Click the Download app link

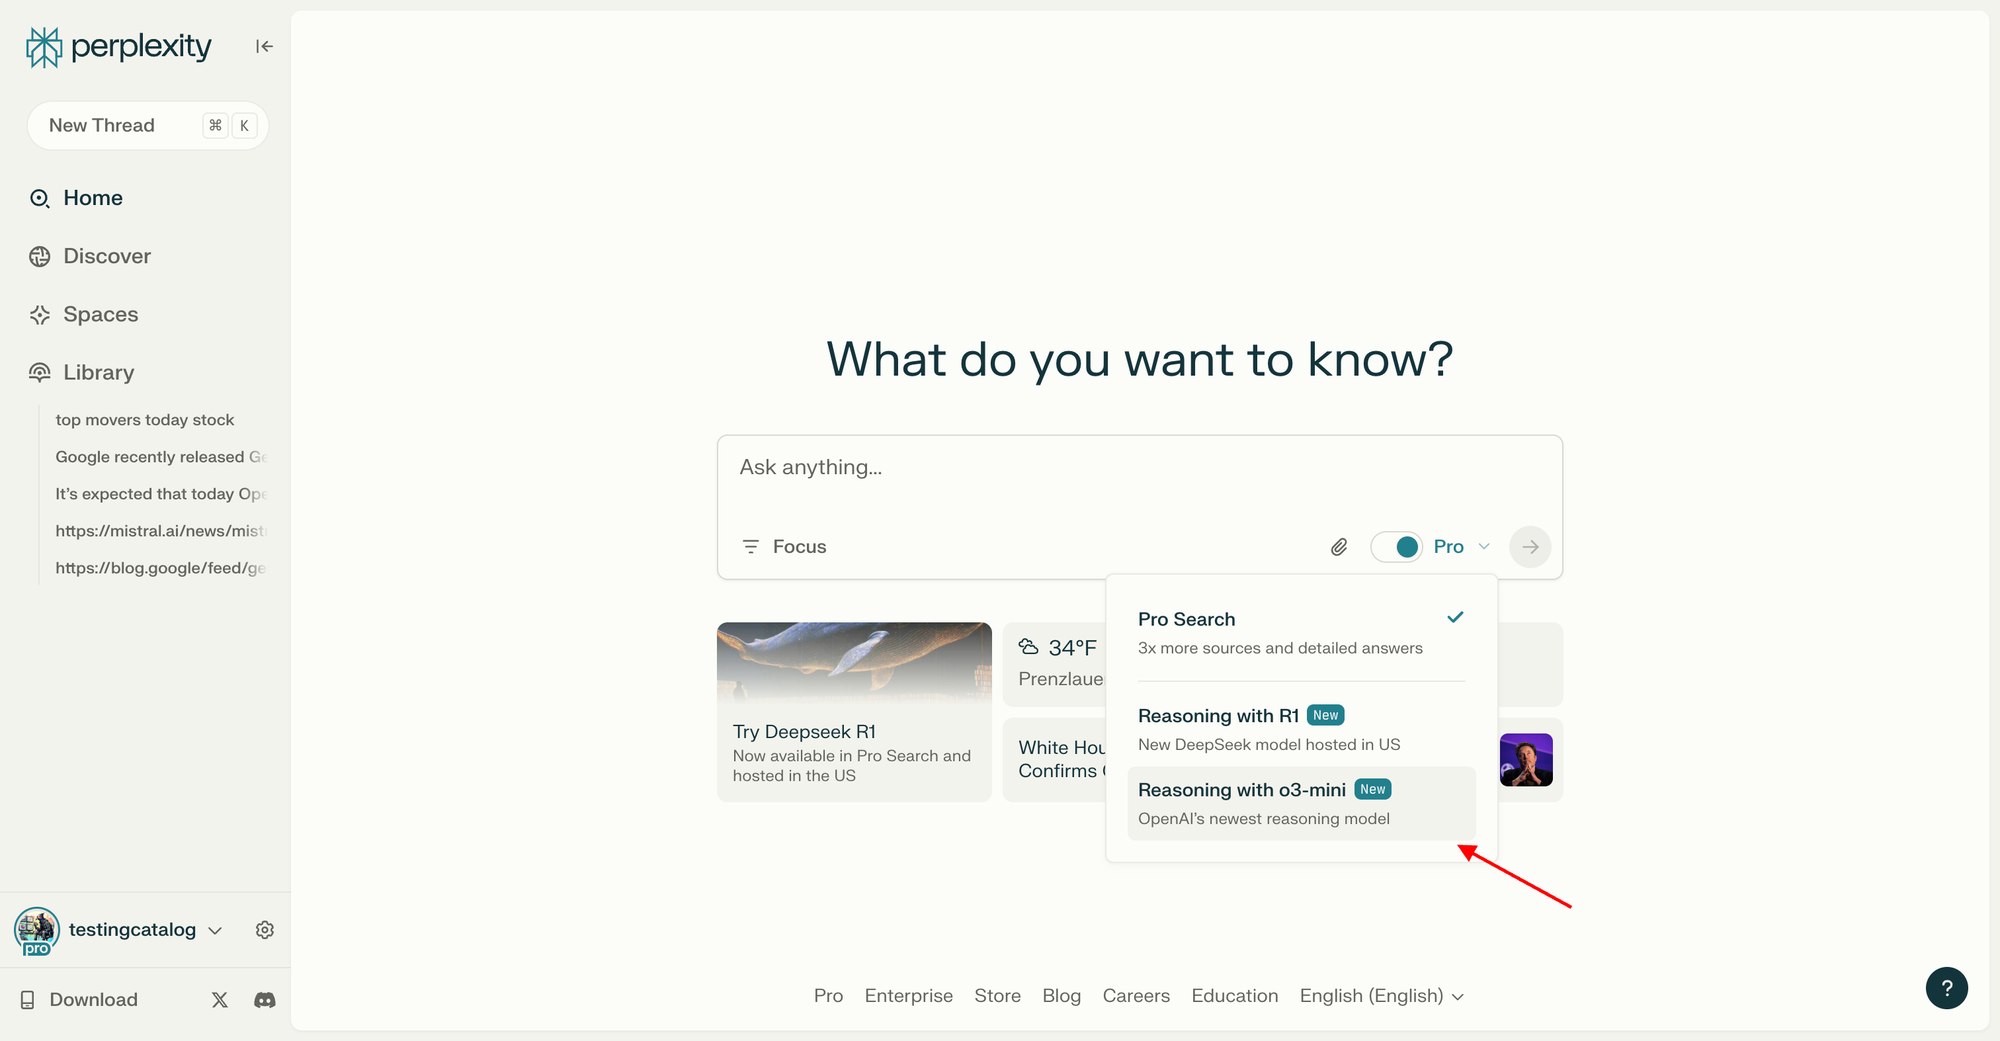[79, 1000]
